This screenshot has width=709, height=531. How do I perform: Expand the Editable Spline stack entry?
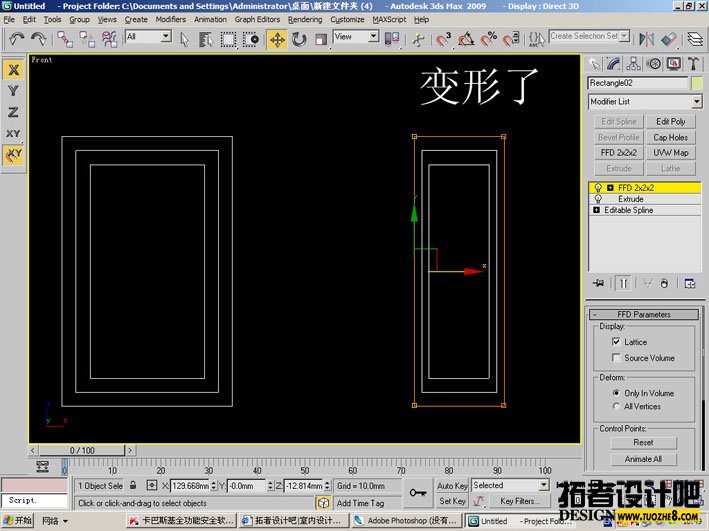pos(597,211)
